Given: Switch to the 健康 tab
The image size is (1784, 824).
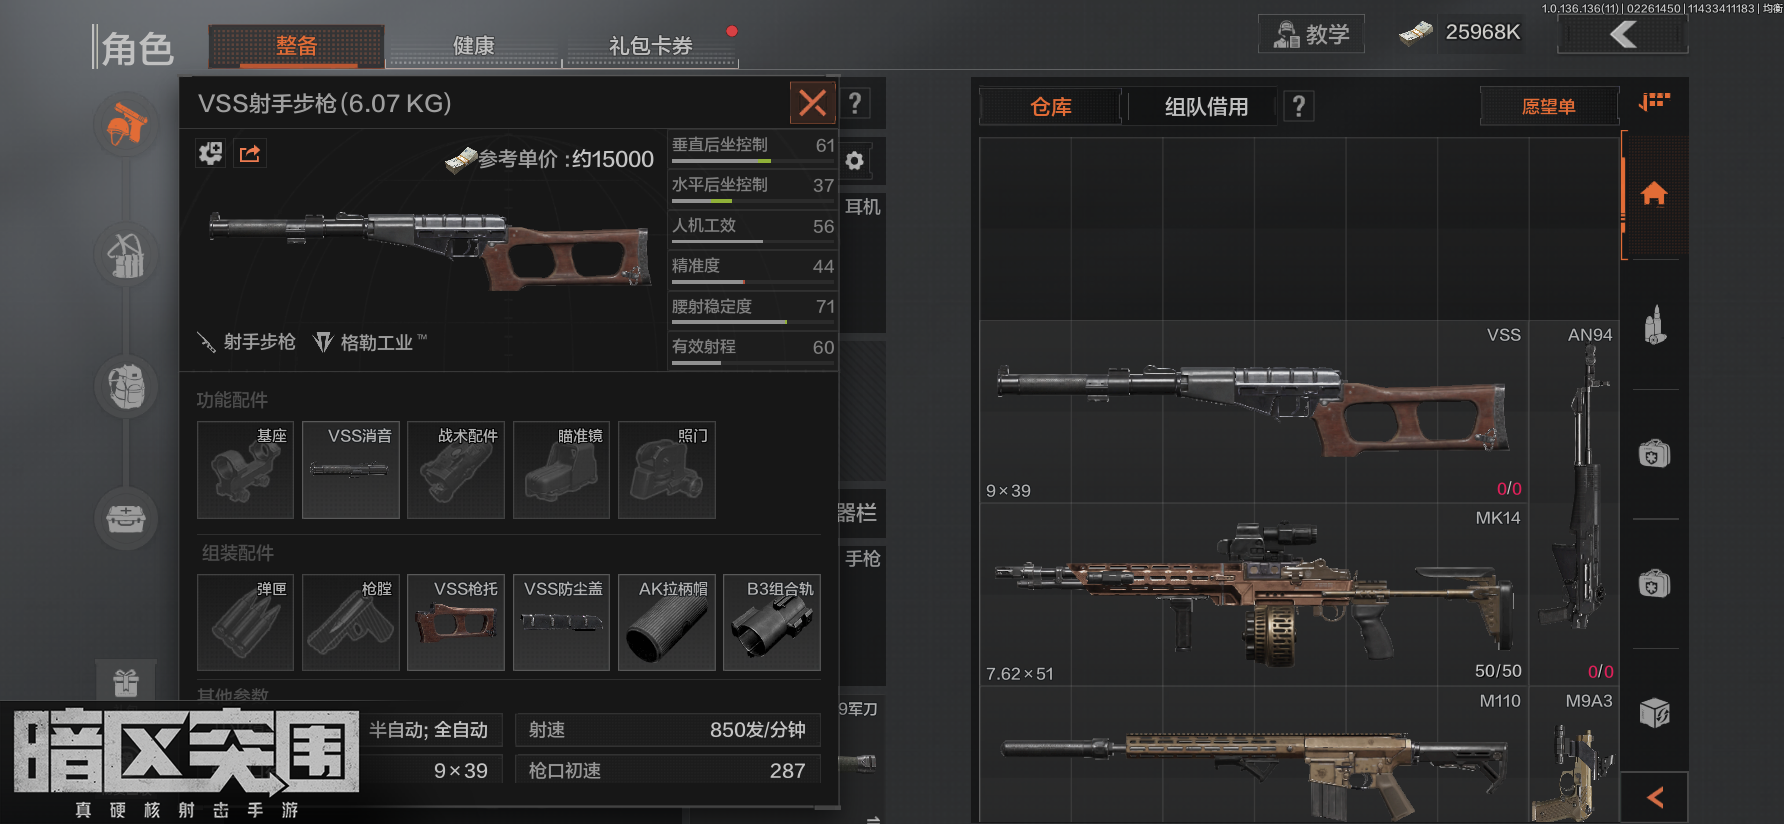Looking at the screenshot, I should [473, 46].
